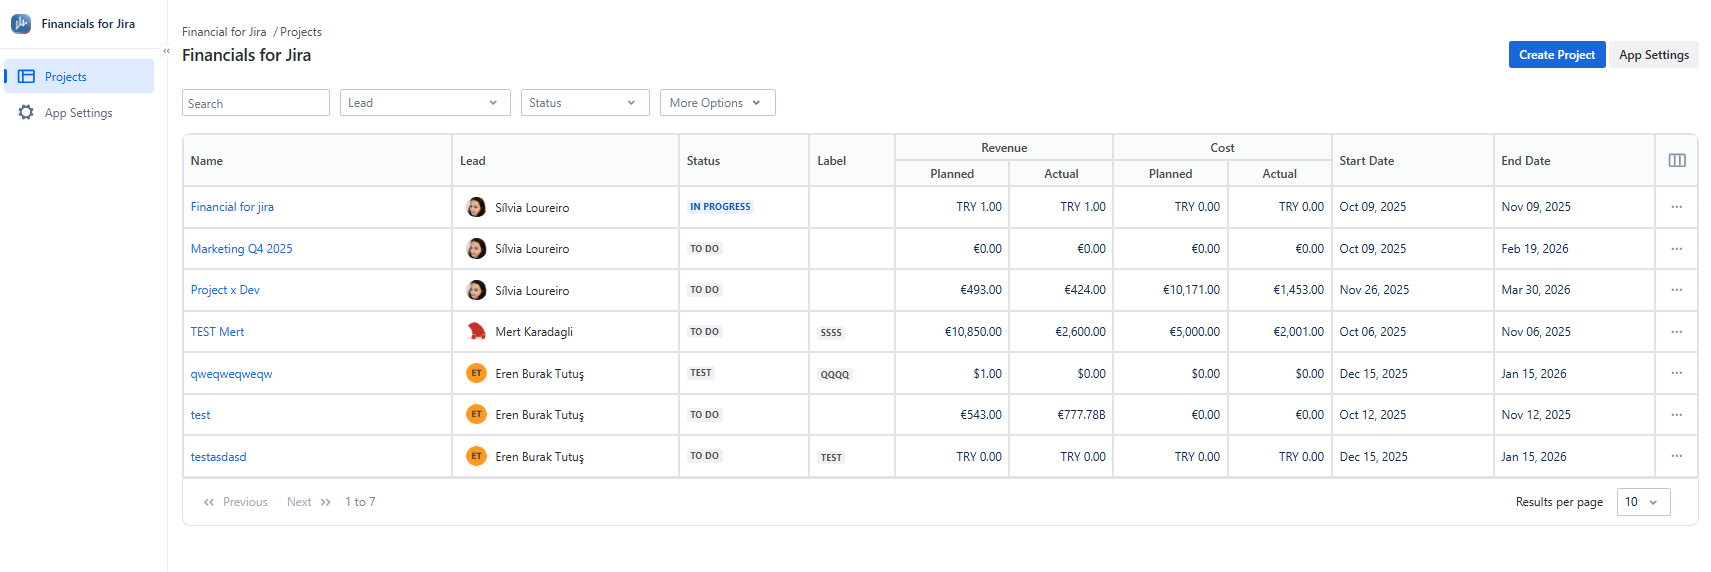Click the Feb 19, 2026 end date
This screenshot has height=572, width=1711.
click(1535, 249)
